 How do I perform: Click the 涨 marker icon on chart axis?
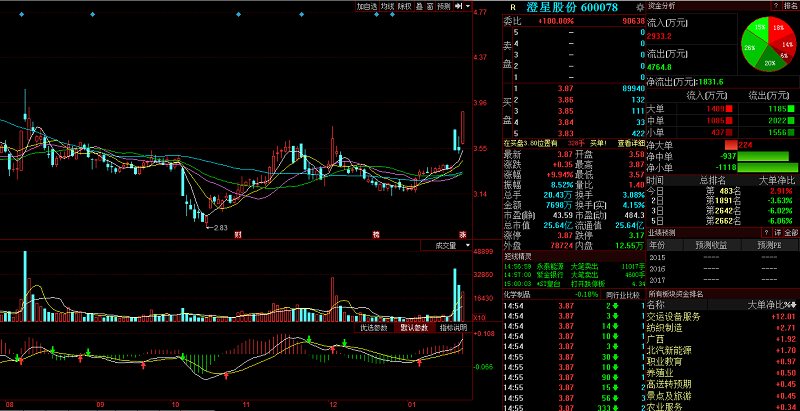(x=463, y=234)
